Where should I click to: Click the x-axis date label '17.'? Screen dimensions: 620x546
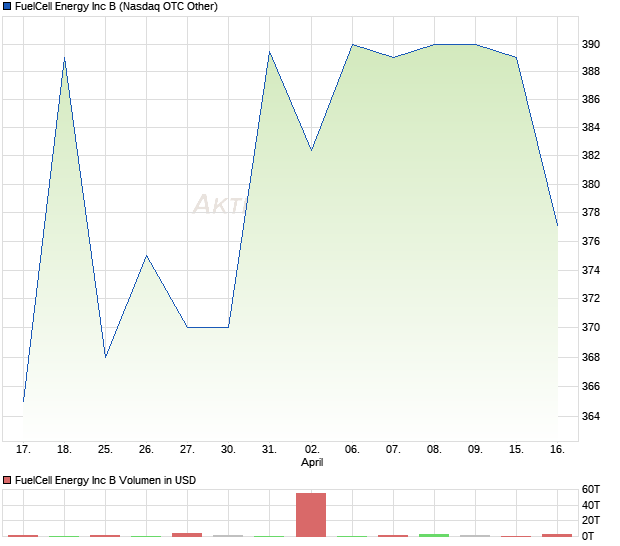[x=23, y=450]
